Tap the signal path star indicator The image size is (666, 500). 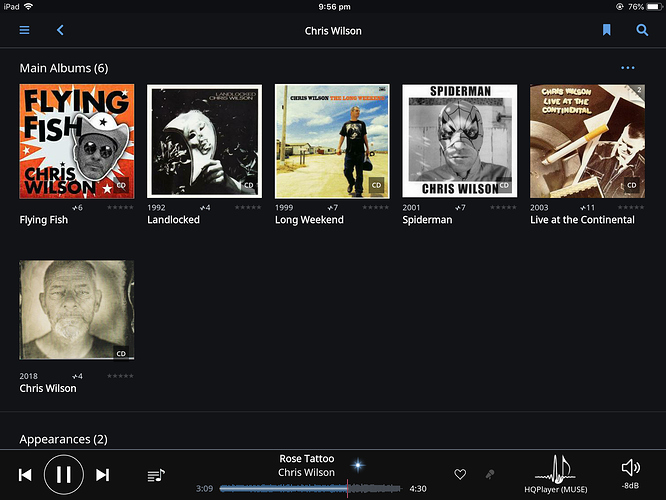coord(358,465)
